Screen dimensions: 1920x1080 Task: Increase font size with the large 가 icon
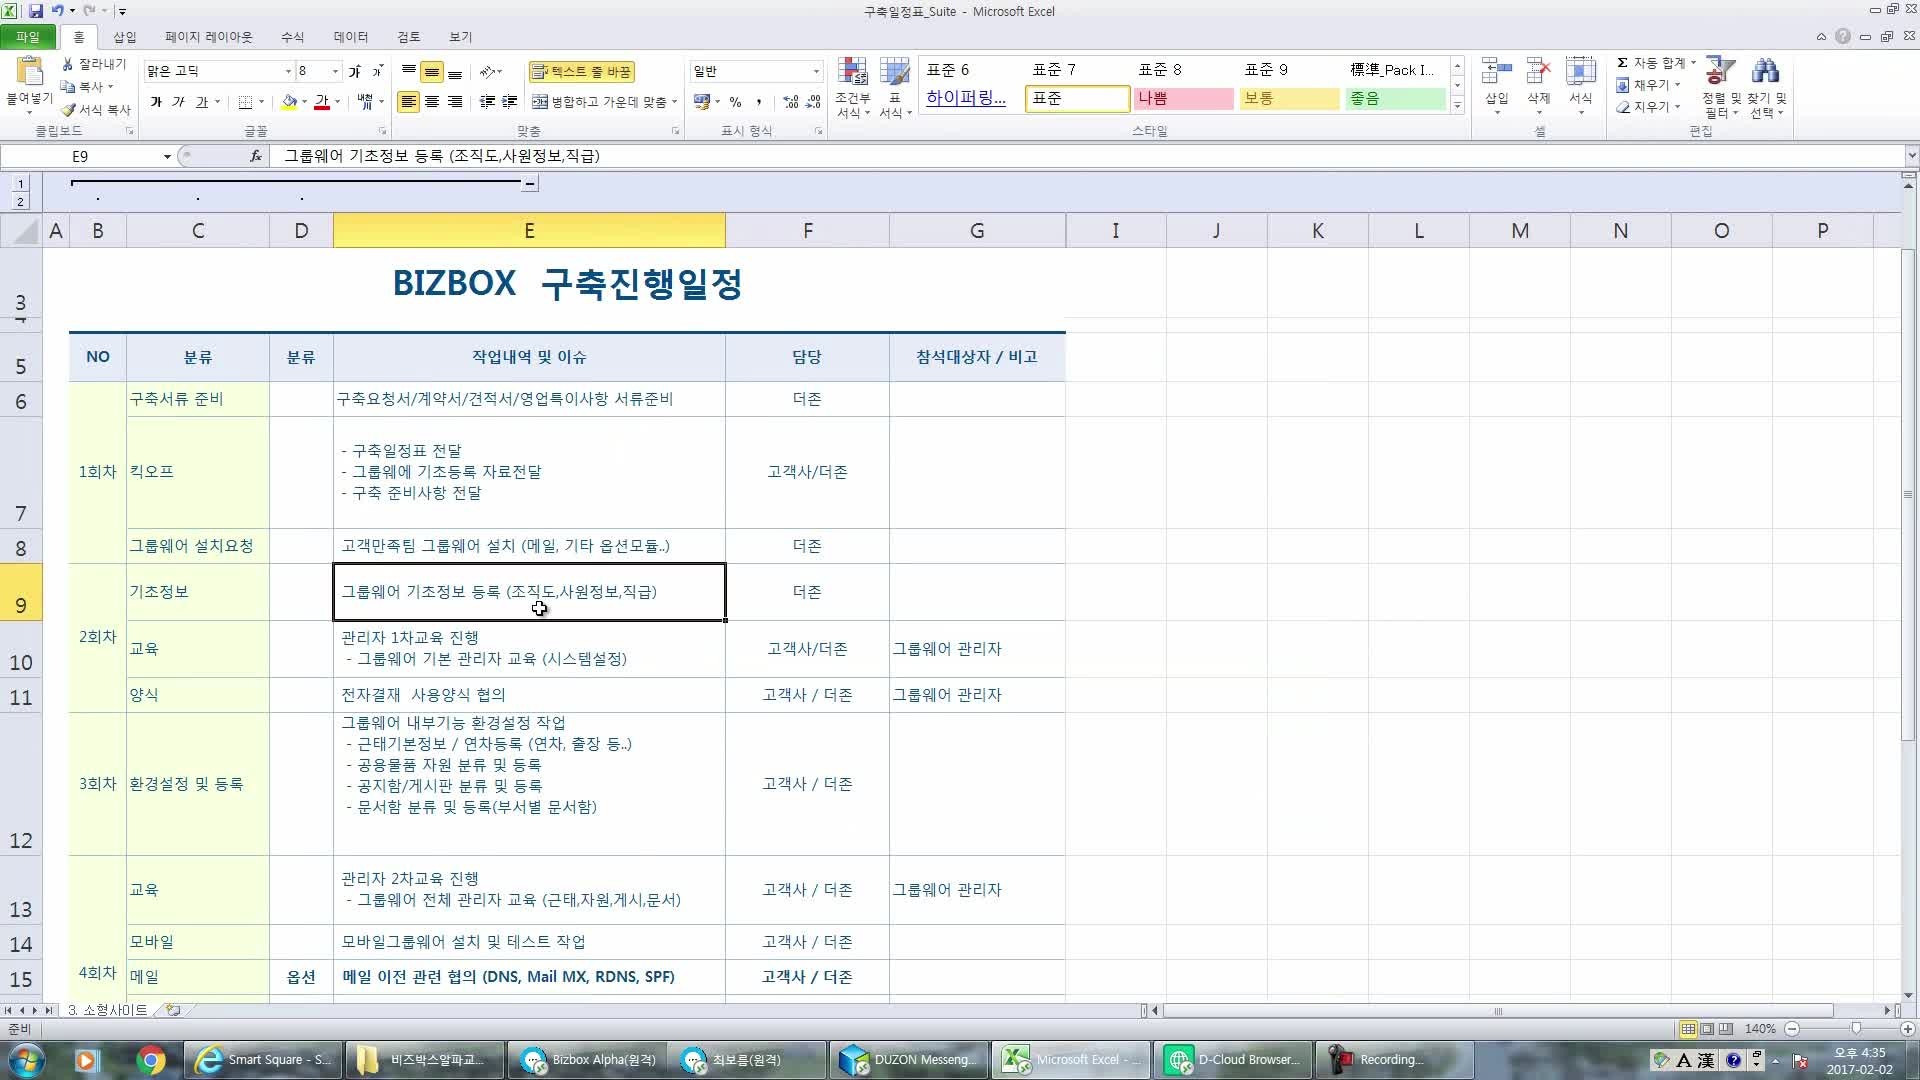click(354, 71)
